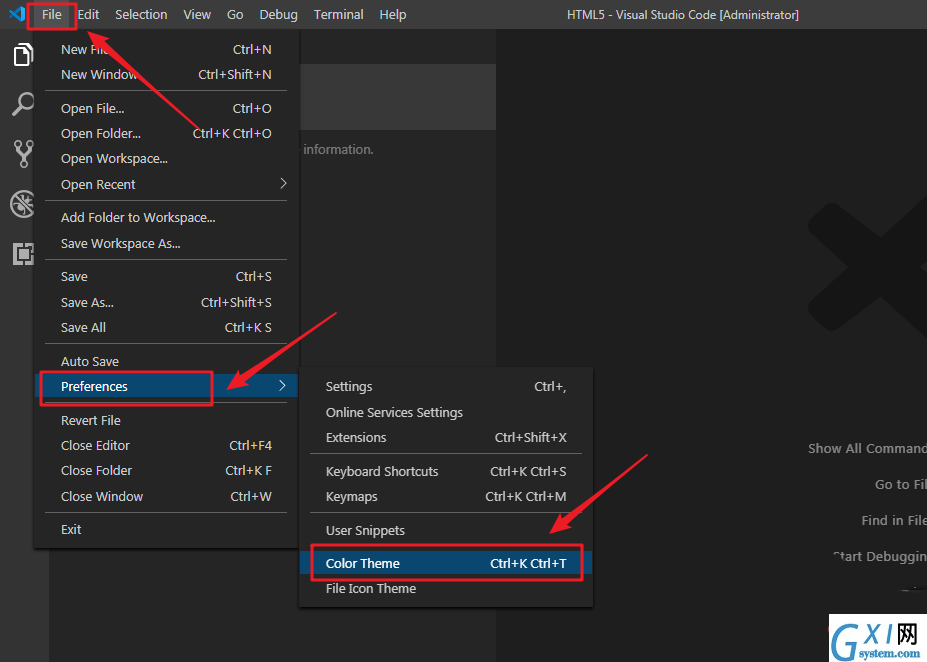Open the Selection menu
The width and height of the screenshot is (927, 662).
click(141, 15)
